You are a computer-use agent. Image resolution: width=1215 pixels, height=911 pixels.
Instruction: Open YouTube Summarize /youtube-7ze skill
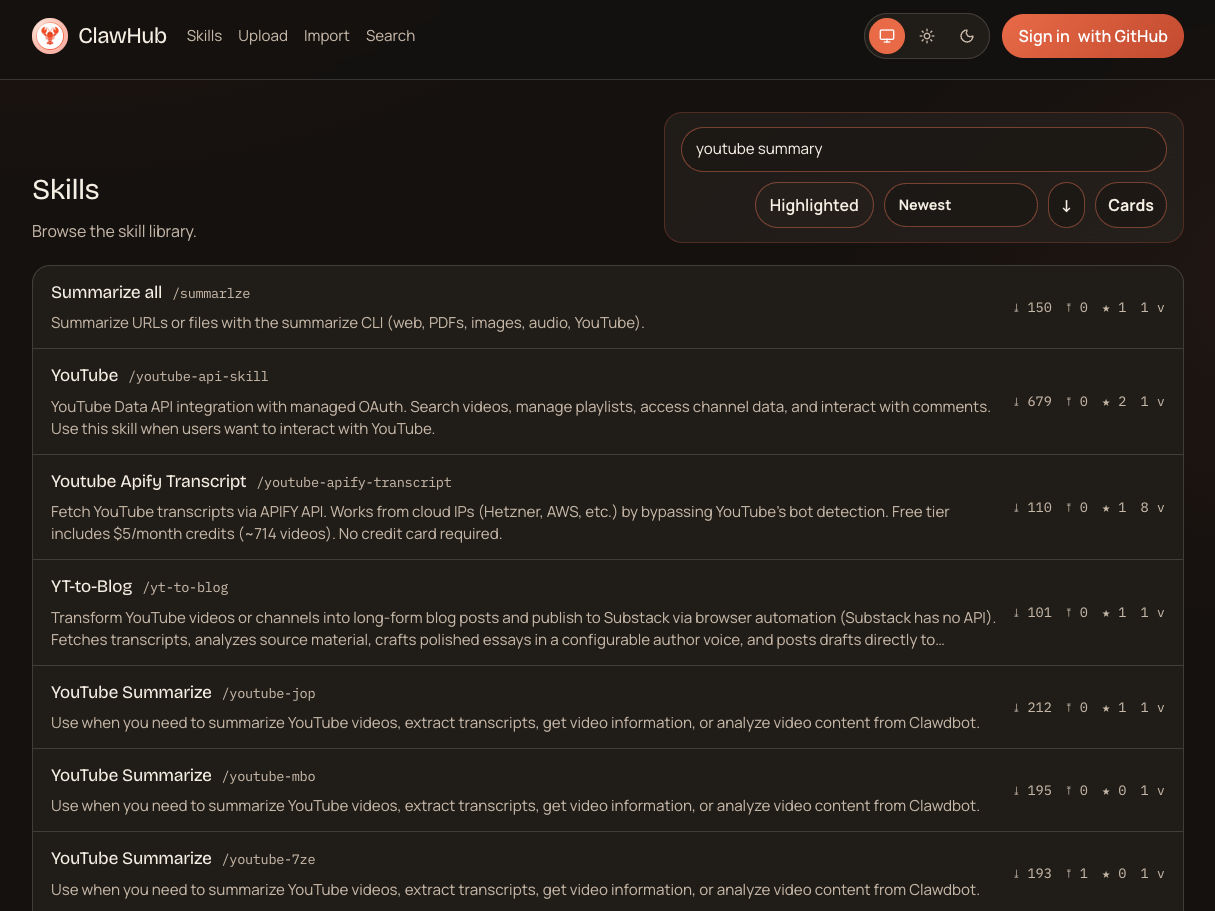point(608,873)
